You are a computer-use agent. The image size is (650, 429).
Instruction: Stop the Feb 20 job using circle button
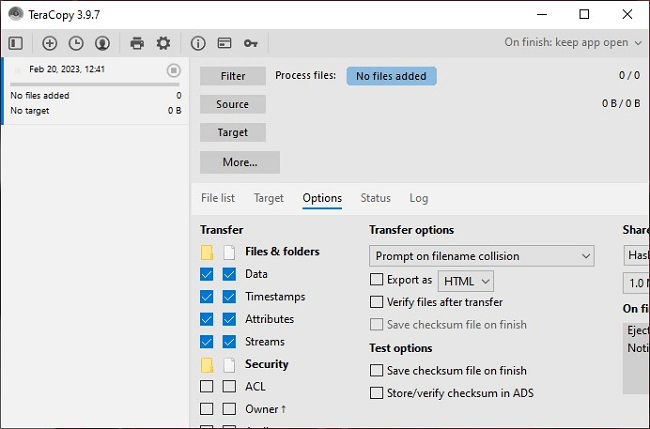(174, 70)
